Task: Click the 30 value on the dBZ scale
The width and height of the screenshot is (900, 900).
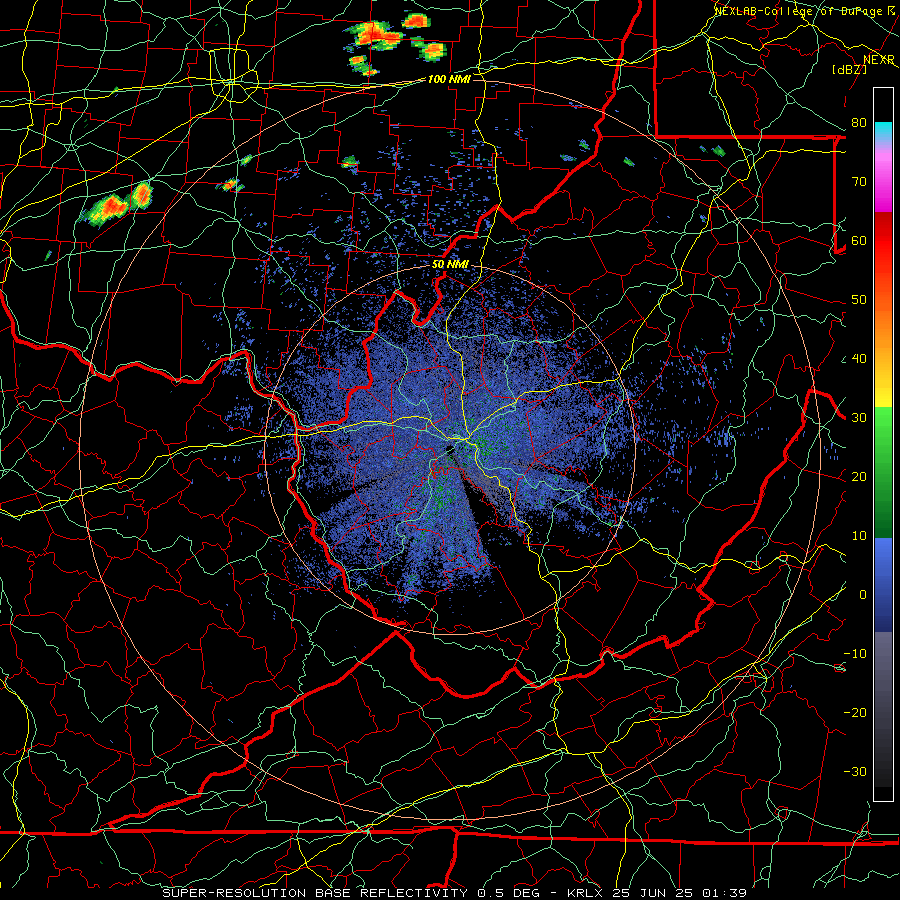Action: tap(859, 418)
